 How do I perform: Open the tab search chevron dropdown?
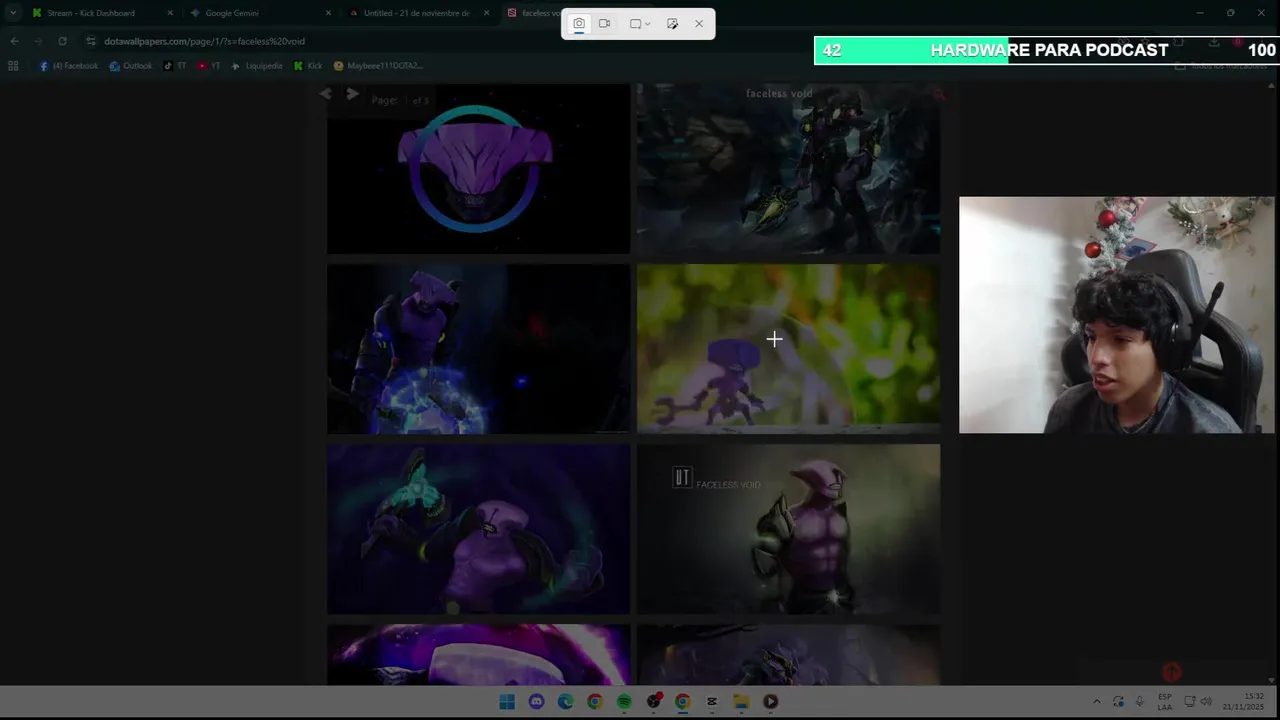pyautogui.click(x=13, y=13)
